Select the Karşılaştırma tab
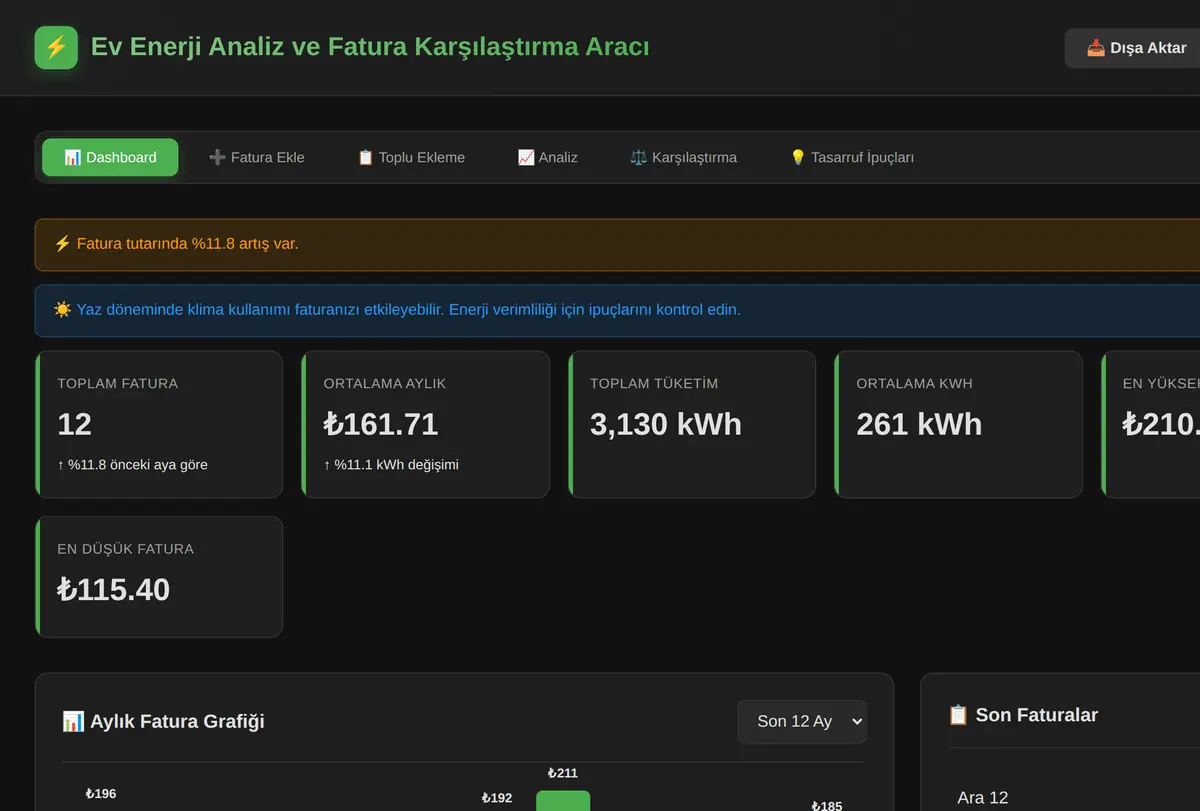 point(683,157)
